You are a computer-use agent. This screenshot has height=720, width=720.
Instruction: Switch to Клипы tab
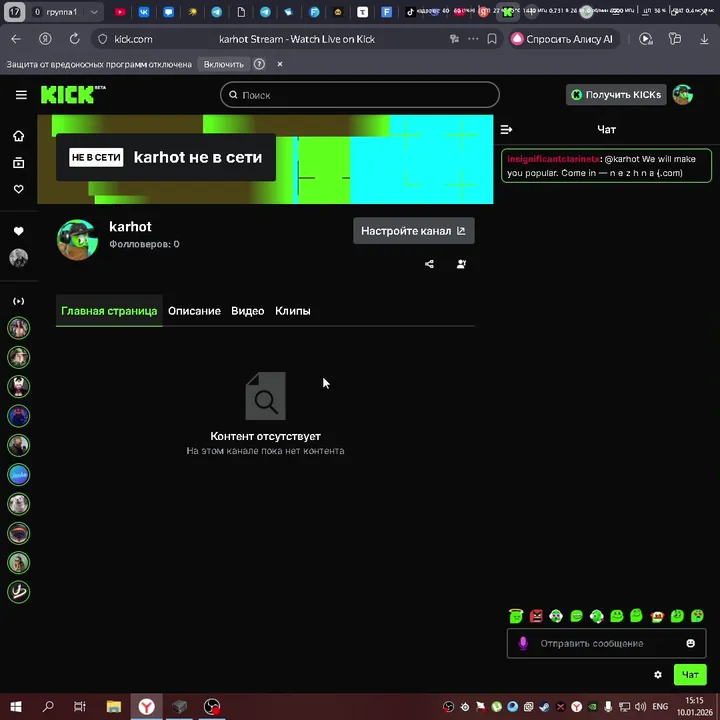(x=292, y=311)
